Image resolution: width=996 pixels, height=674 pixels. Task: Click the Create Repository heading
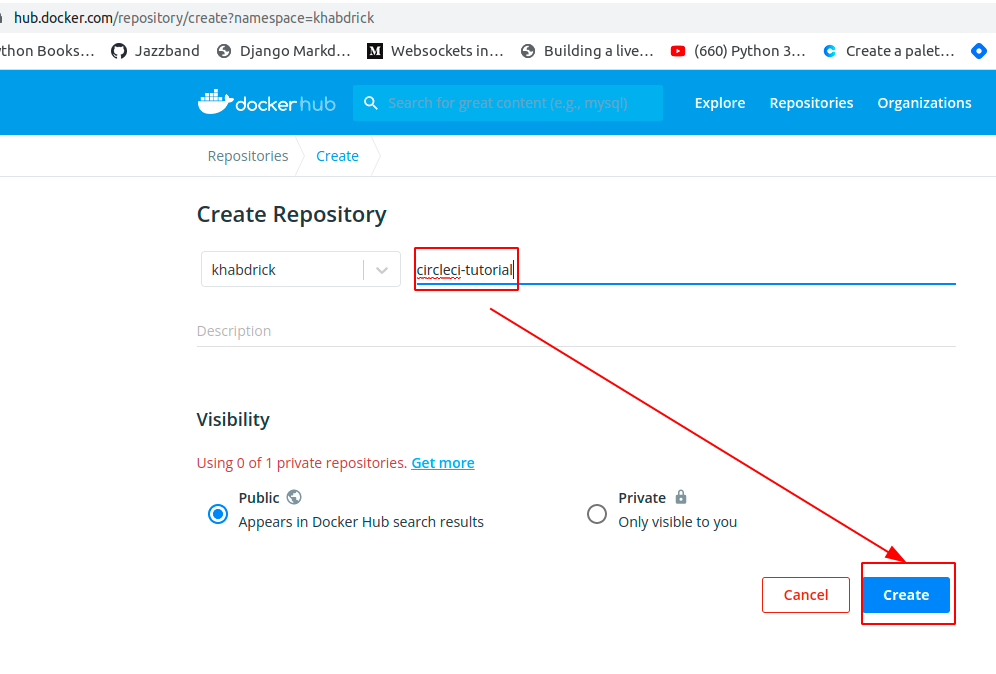pyautogui.click(x=292, y=215)
